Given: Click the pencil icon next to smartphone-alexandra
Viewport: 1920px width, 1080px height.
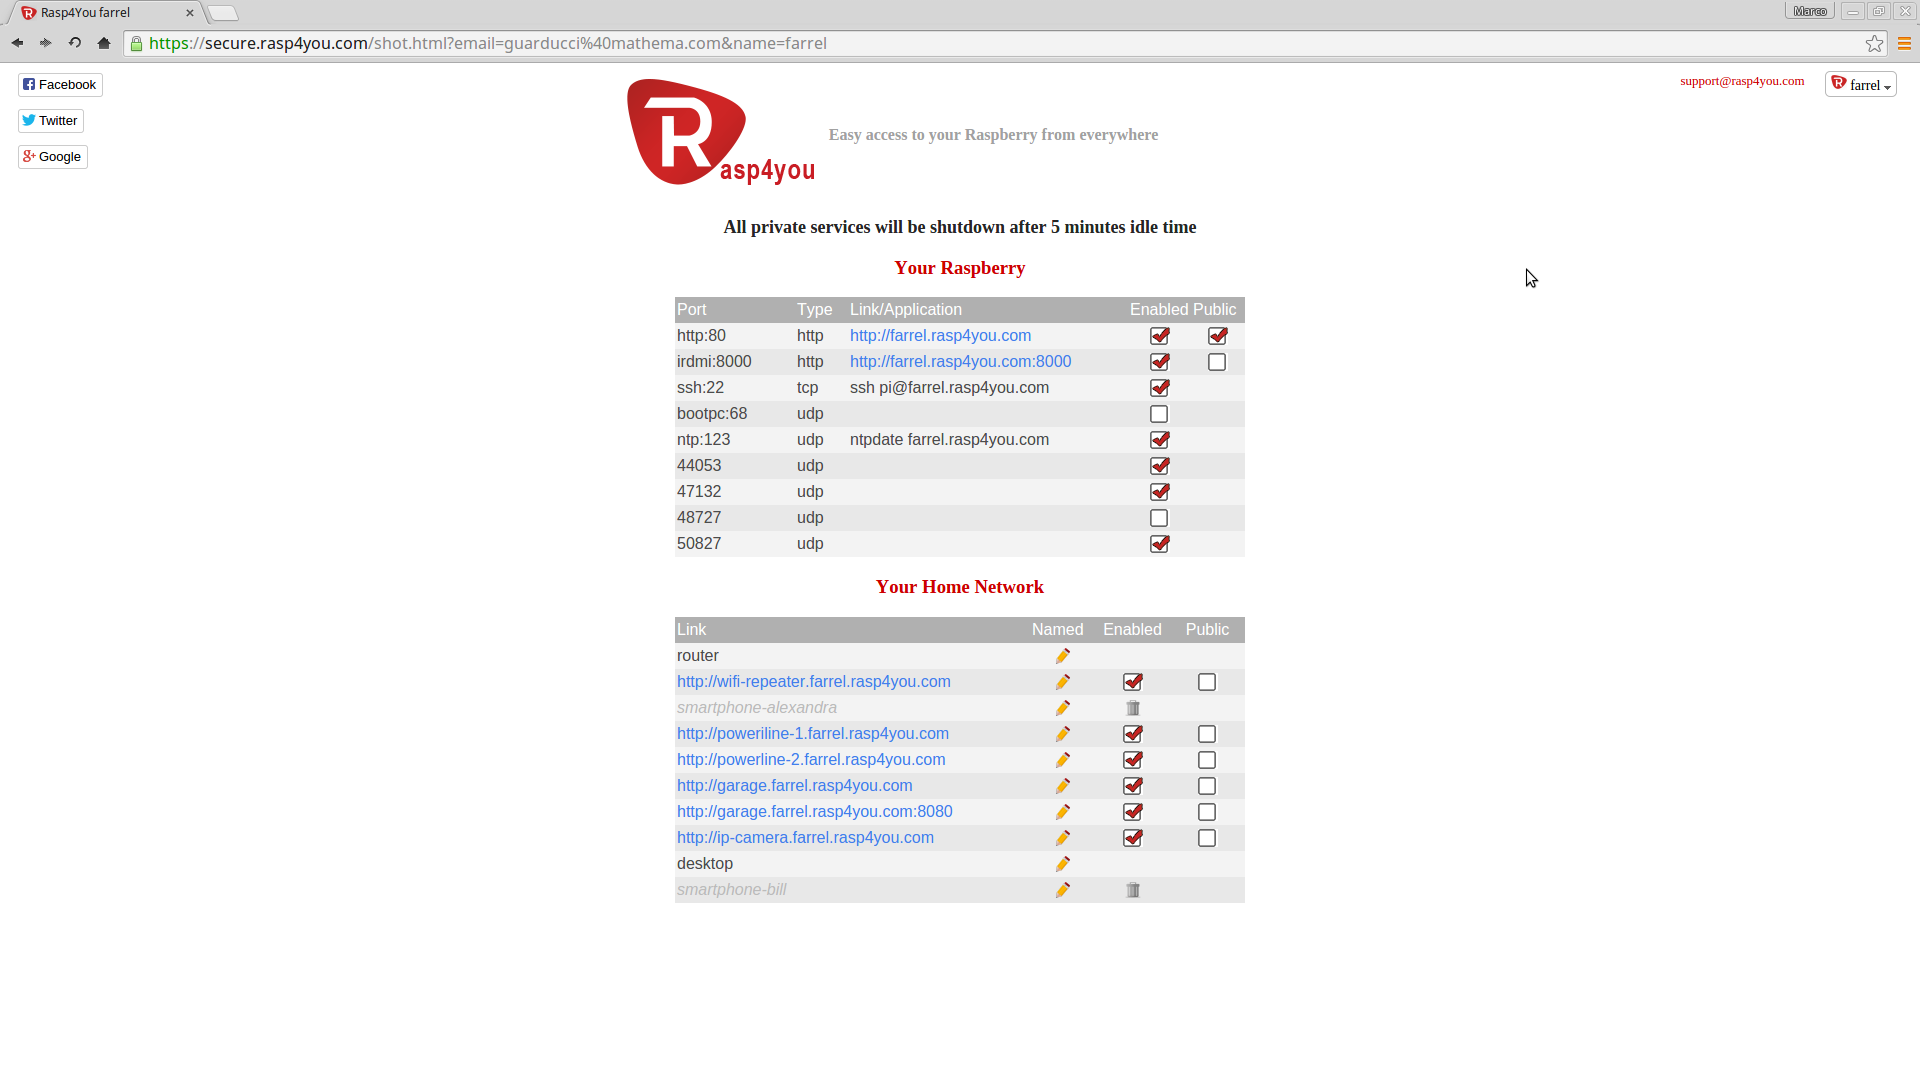Looking at the screenshot, I should tap(1062, 707).
